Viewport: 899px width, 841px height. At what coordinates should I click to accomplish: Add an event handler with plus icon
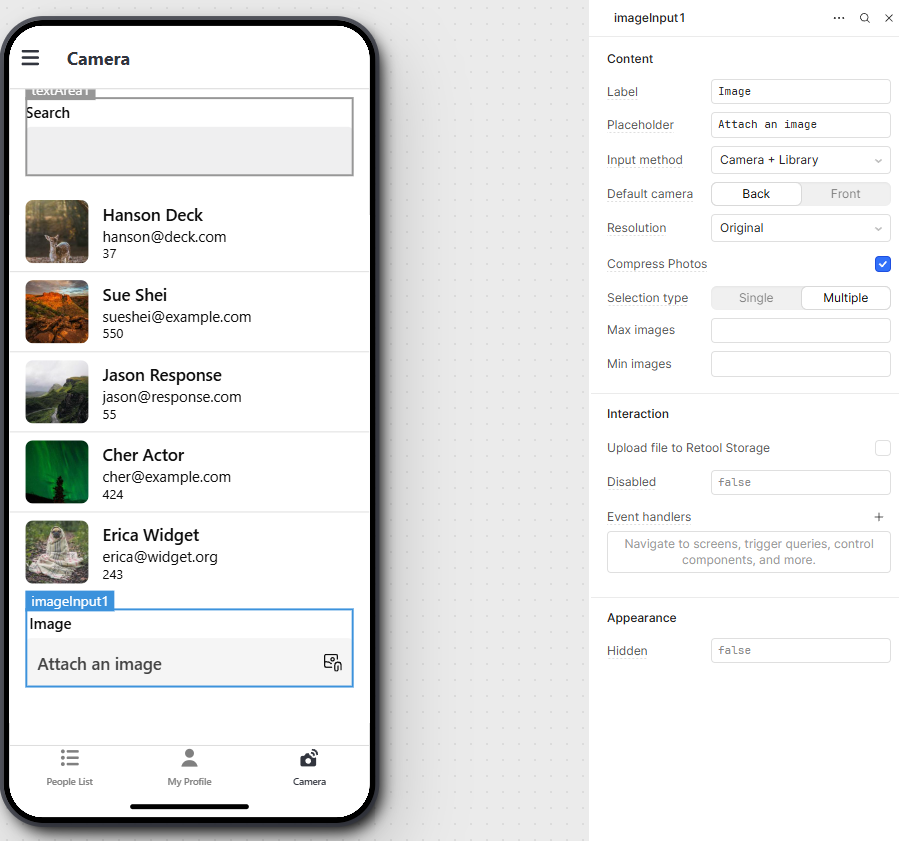tap(879, 517)
